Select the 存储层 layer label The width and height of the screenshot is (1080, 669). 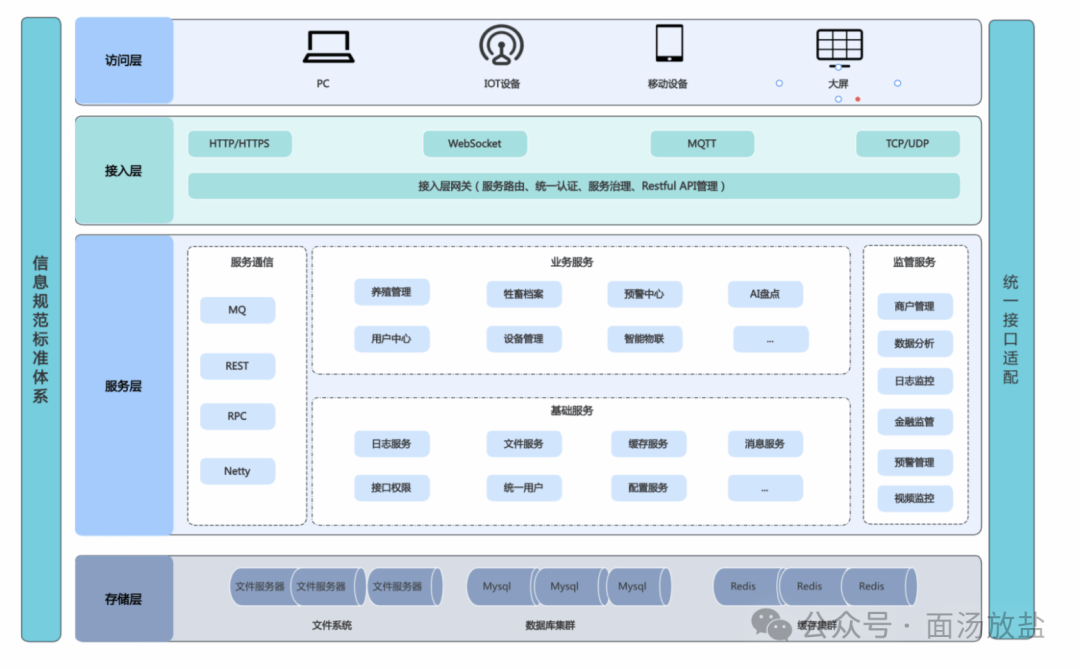pos(124,599)
